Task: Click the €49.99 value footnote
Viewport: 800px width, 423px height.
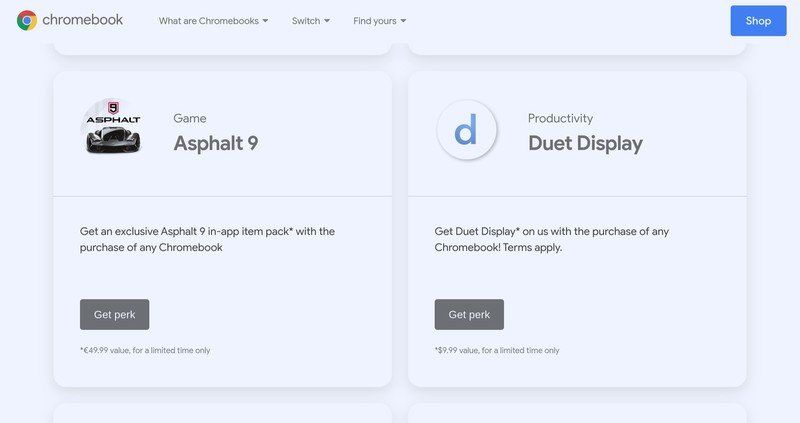Action: pyautogui.click(x=145, y=351)
